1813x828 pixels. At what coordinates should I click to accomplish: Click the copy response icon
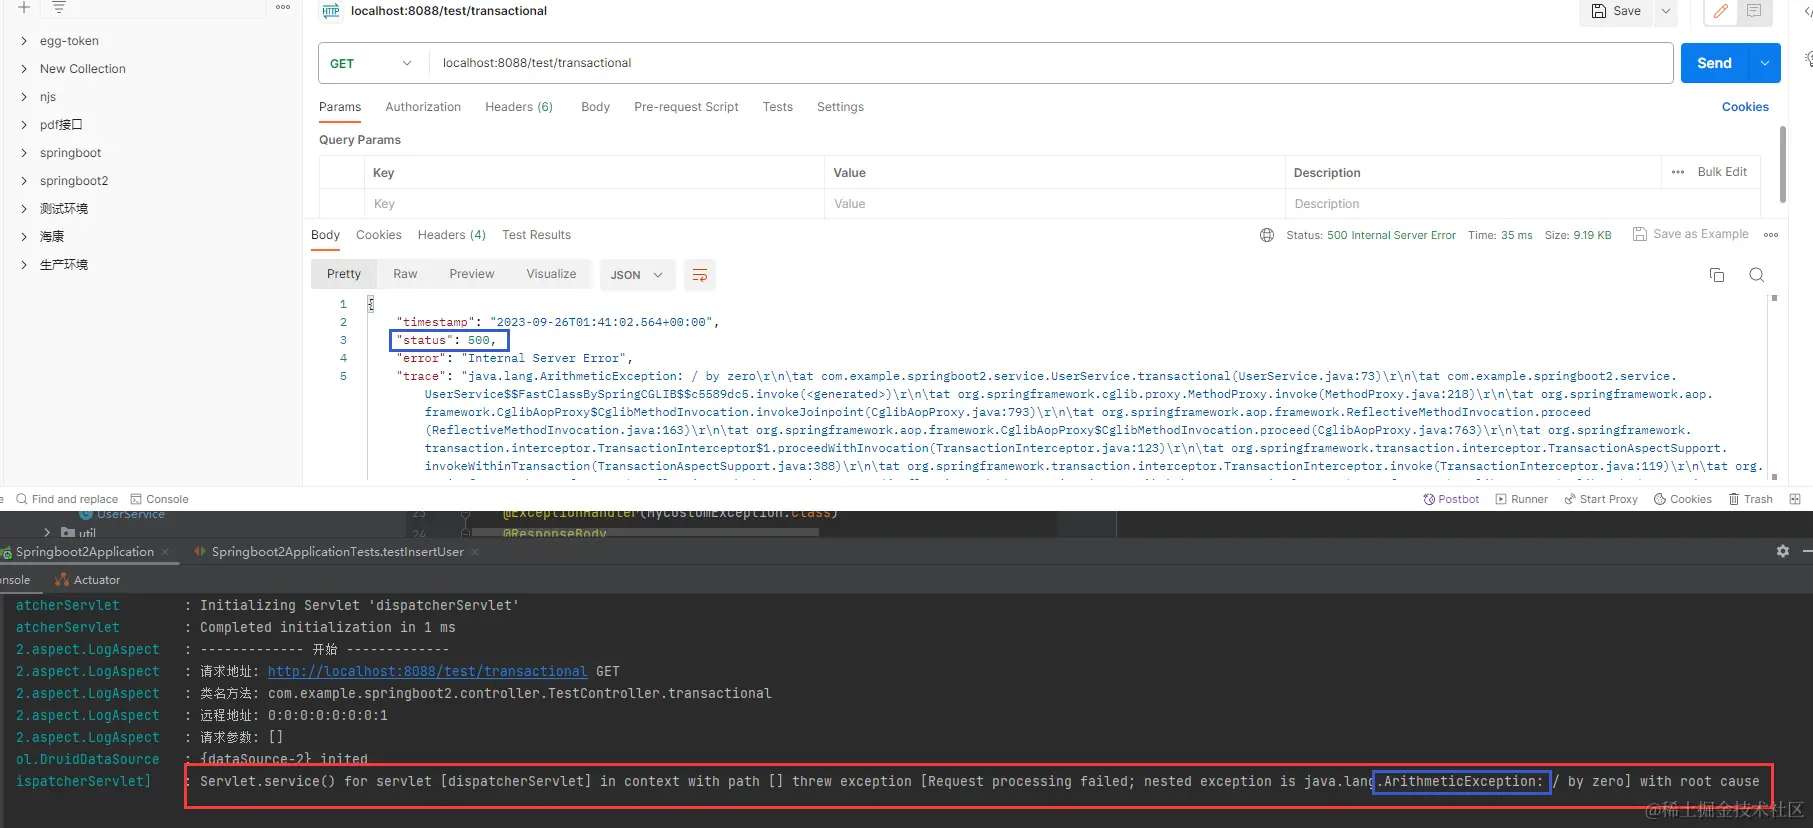click(1717, 275)
